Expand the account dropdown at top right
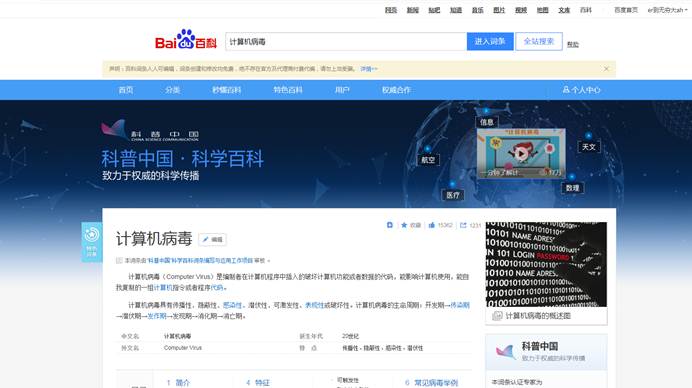692x388 pixels. coord(667,10)
